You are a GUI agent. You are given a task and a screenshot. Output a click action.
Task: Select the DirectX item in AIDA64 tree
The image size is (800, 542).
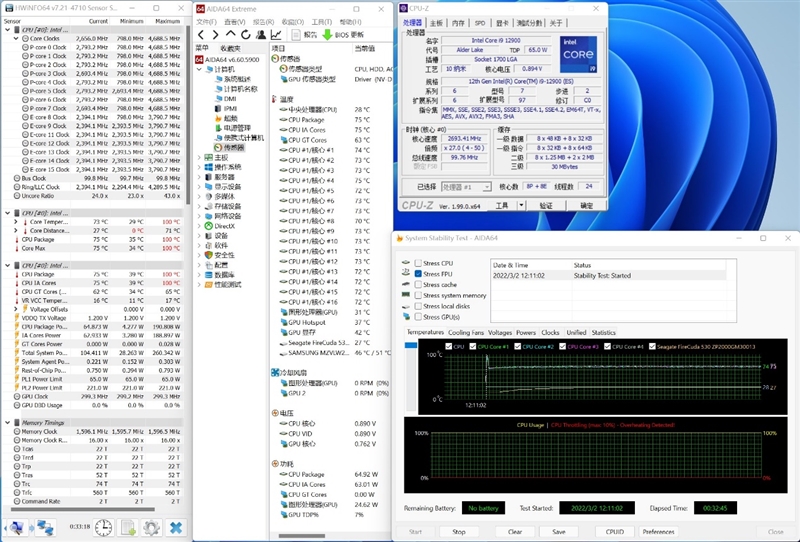(224, 226)
